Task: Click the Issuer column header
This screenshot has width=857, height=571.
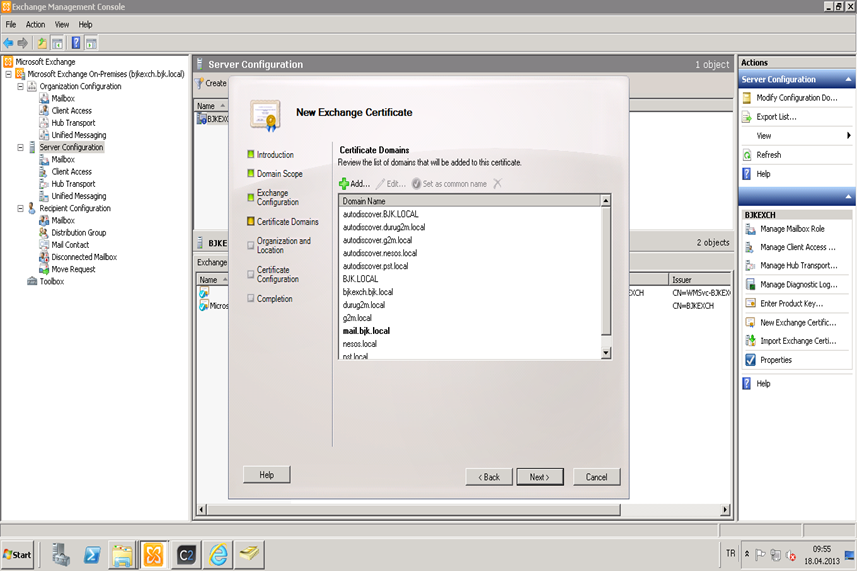Action: coord(700,280)
